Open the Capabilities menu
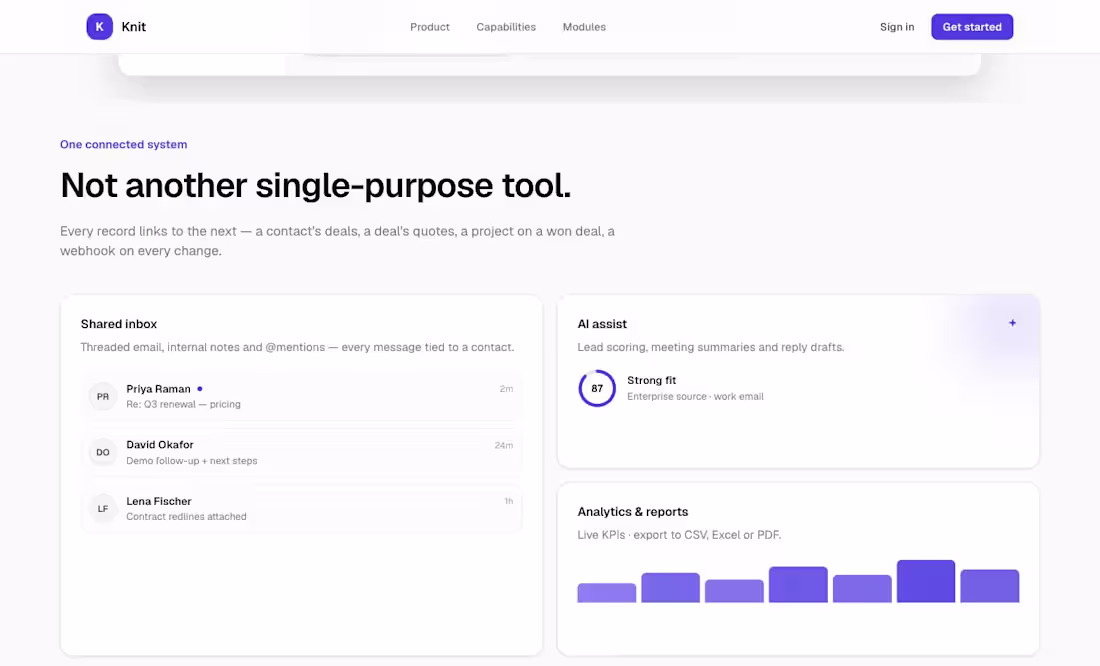The image size is (1100, 666). pos(506,27)
